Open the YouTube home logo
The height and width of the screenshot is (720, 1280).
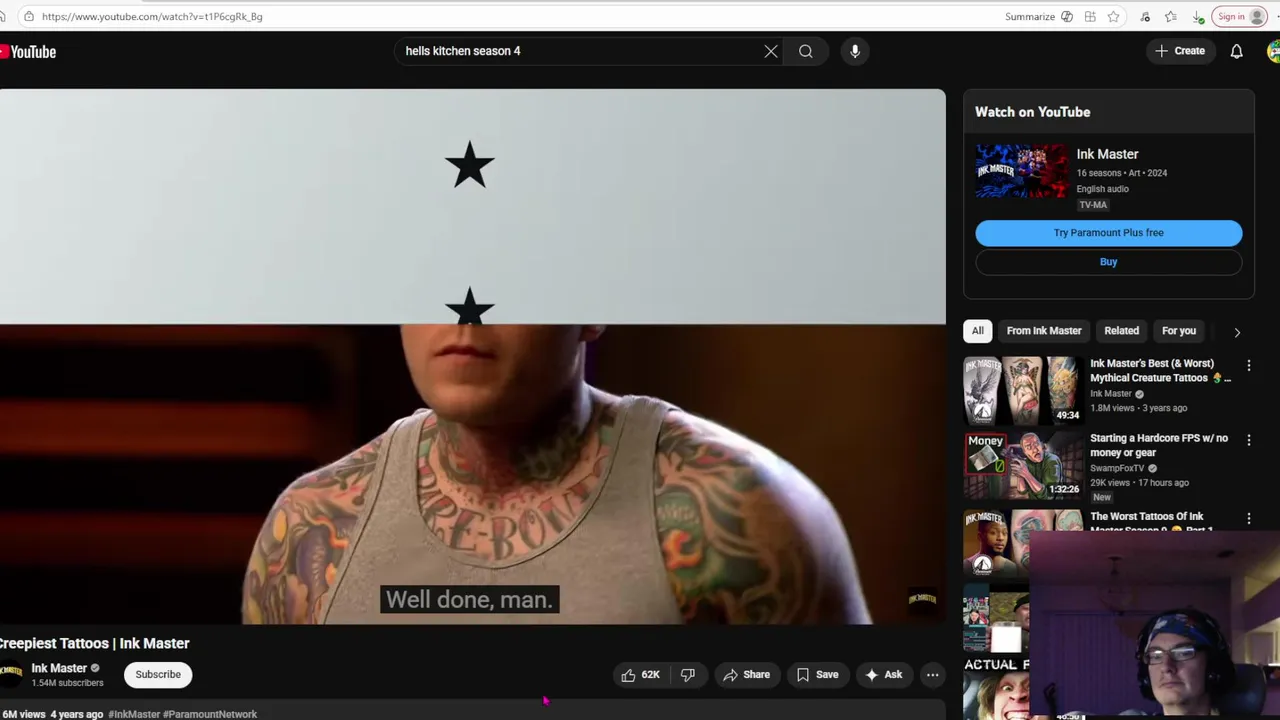[28, 52]
